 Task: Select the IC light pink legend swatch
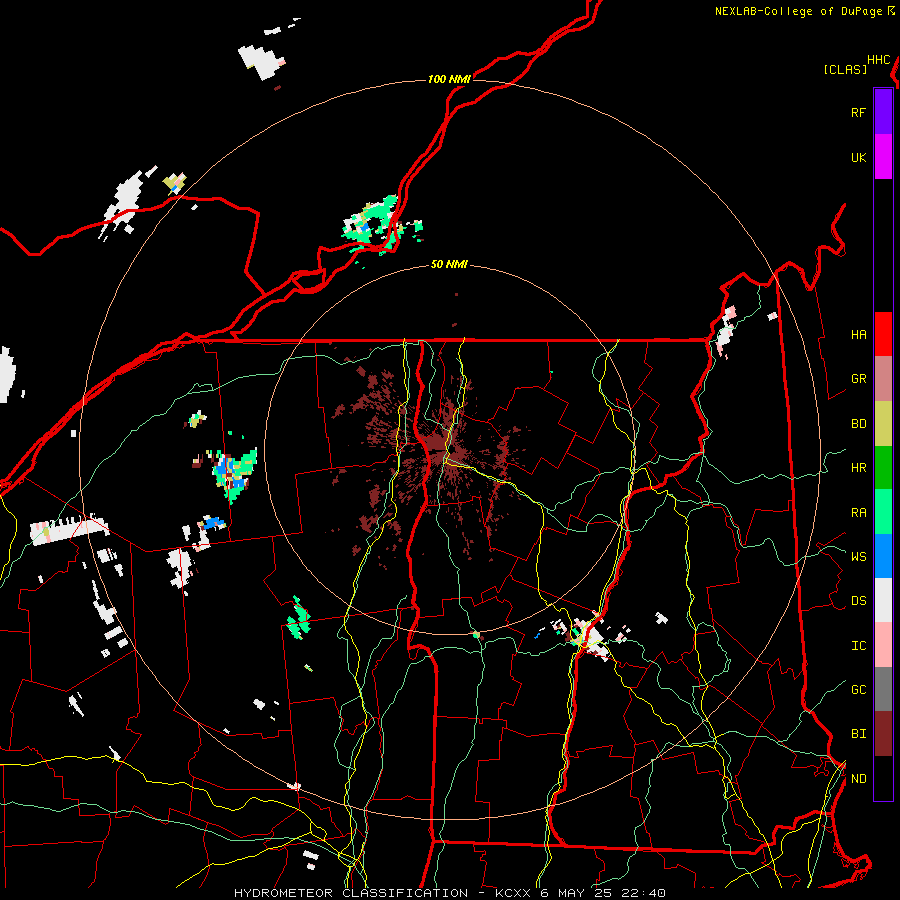point(883,645)
